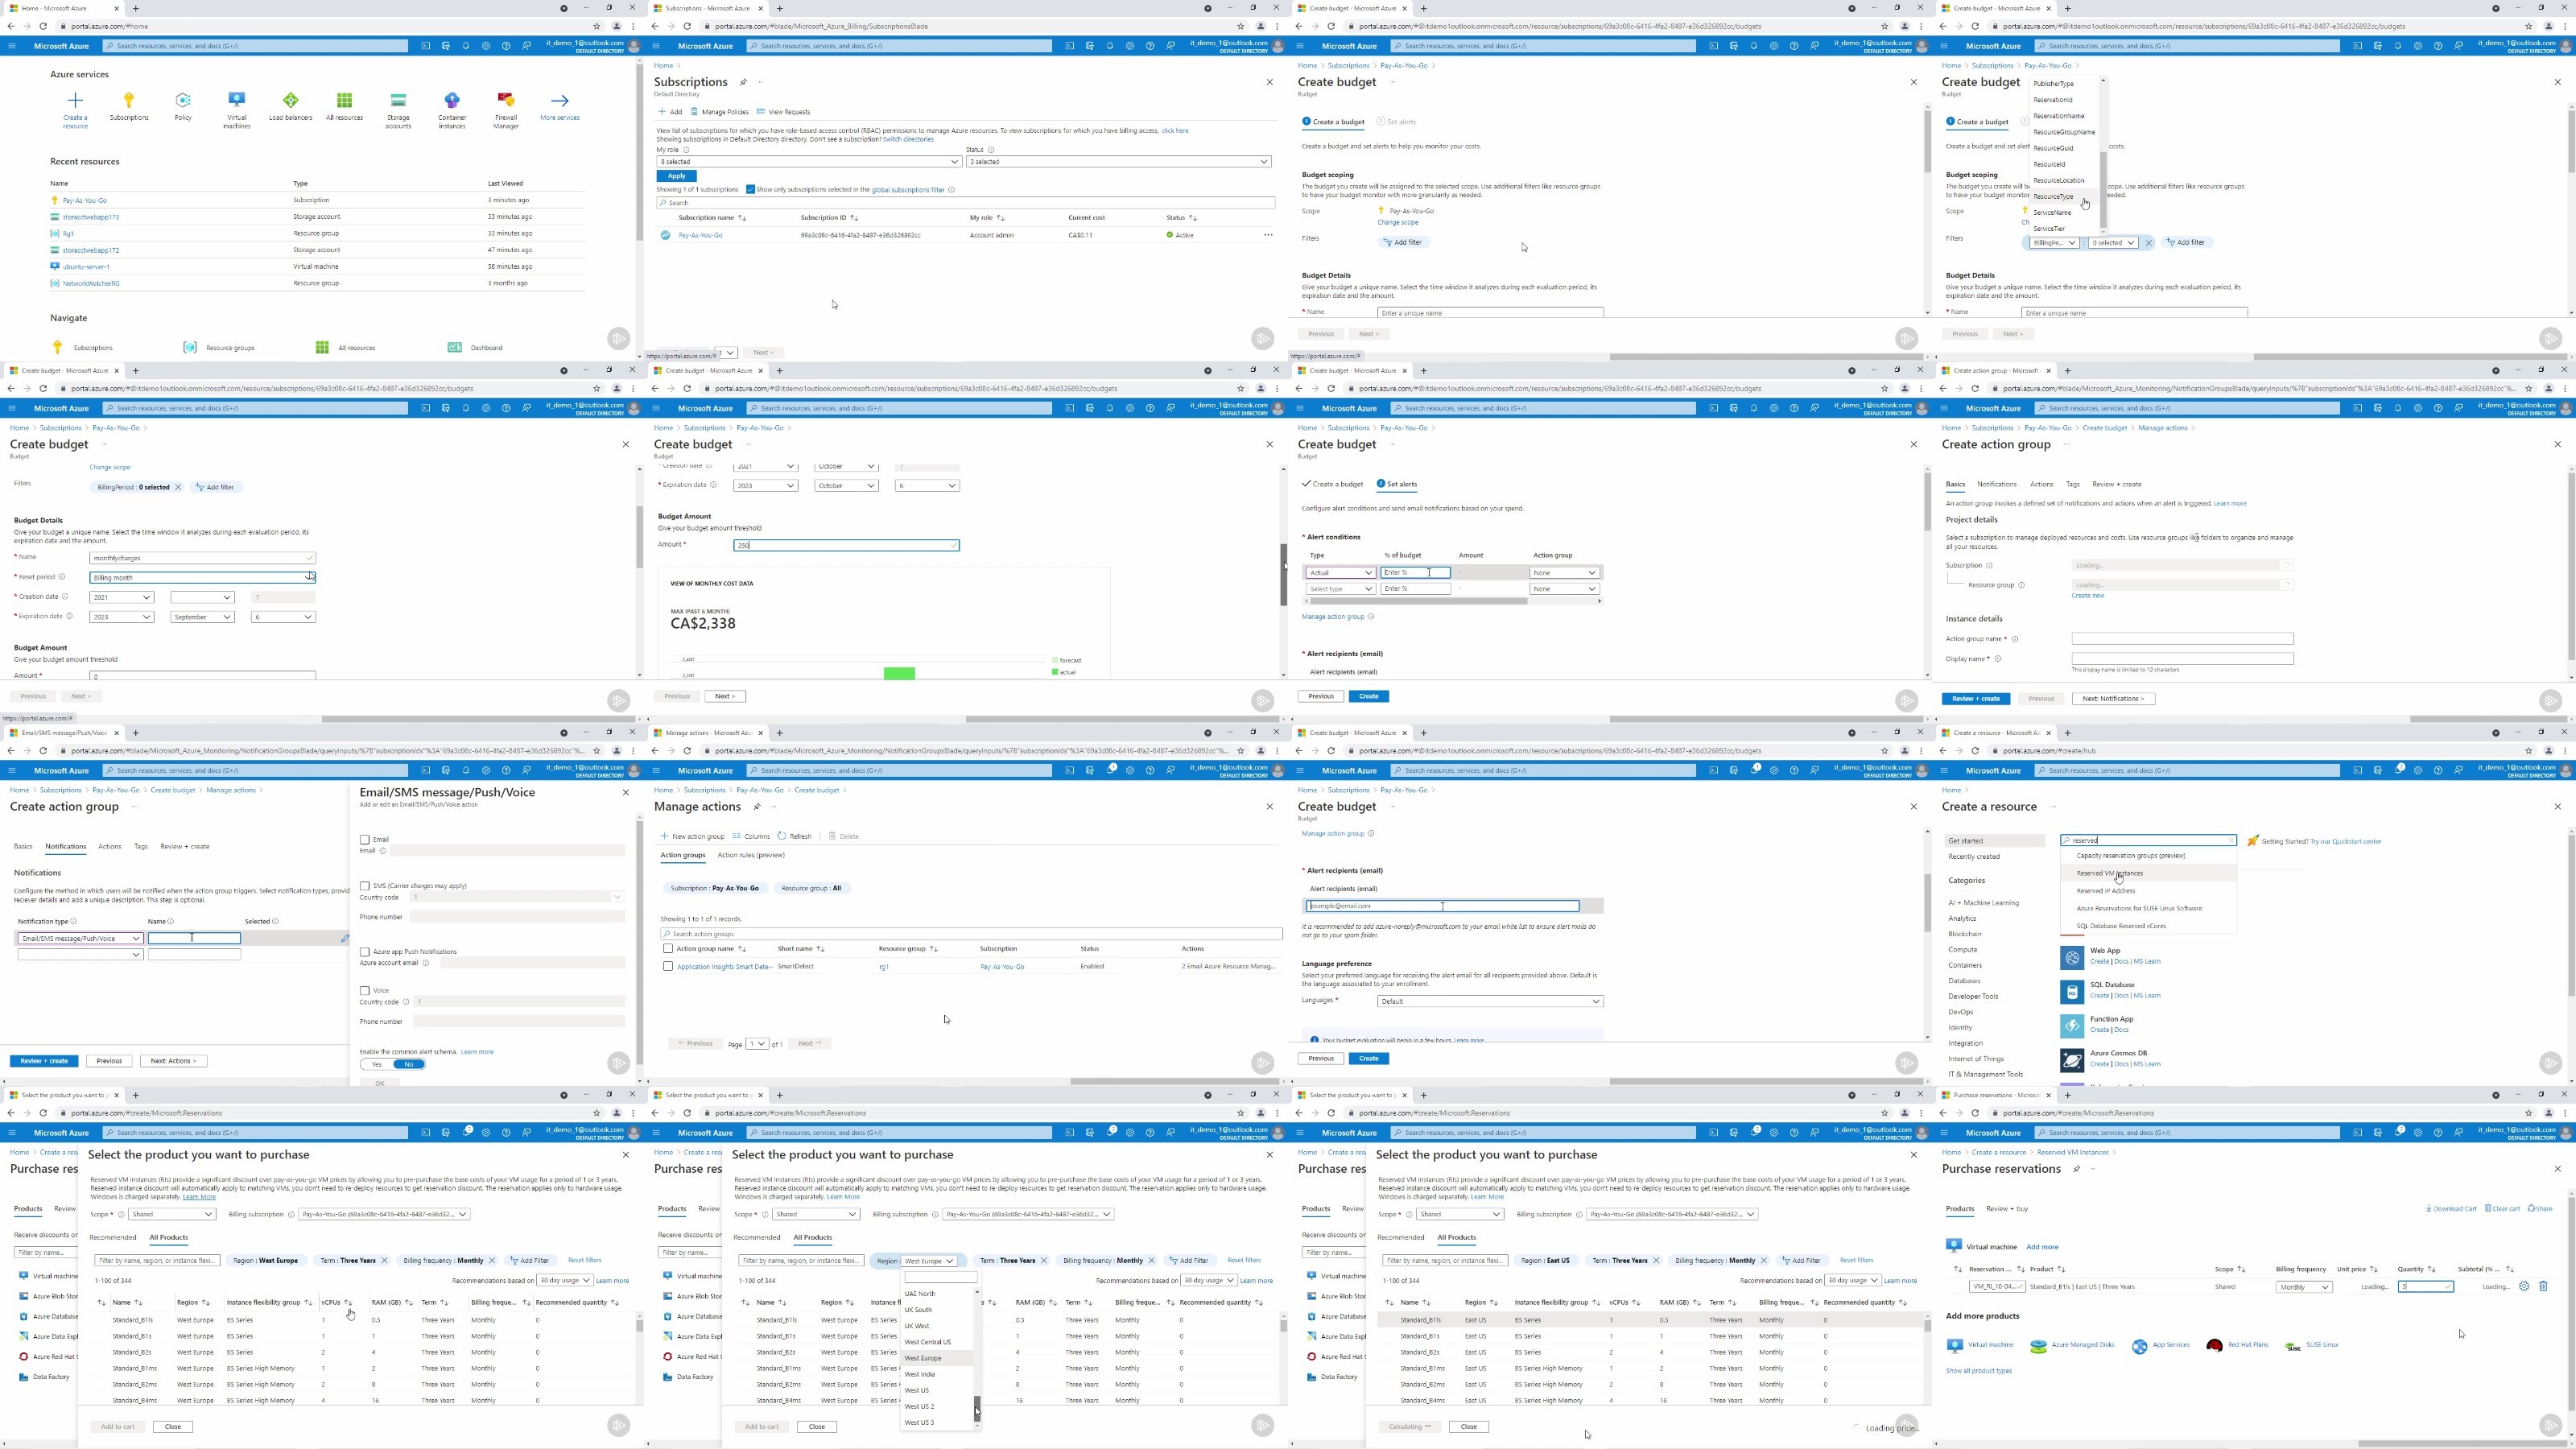Open the reservation row settings gear icon

(2524, 1287)
